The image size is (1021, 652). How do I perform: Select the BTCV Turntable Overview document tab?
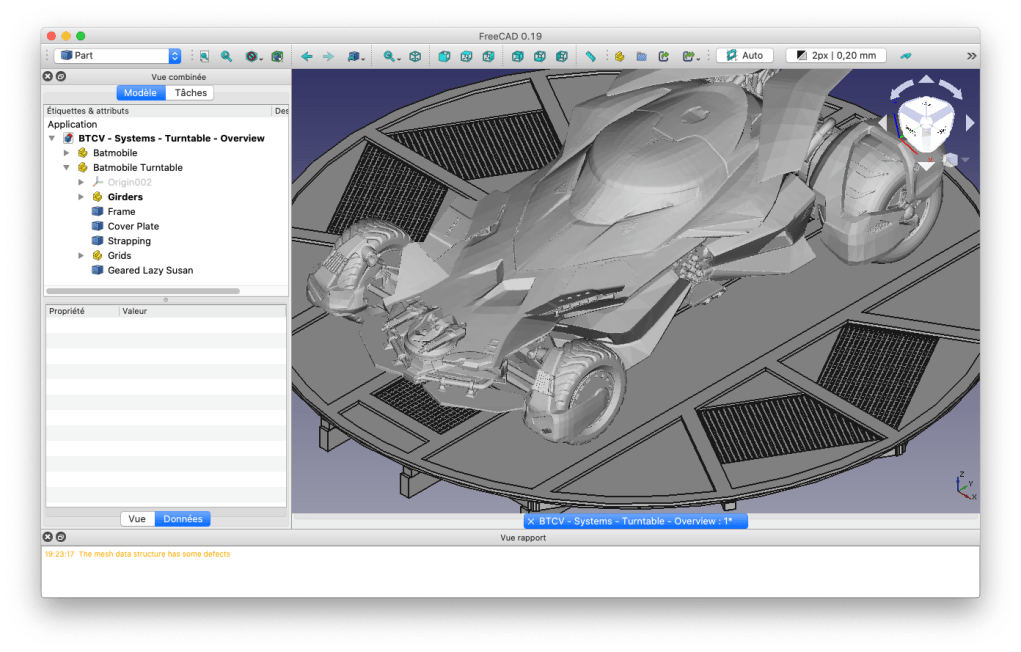click(637, 521)
